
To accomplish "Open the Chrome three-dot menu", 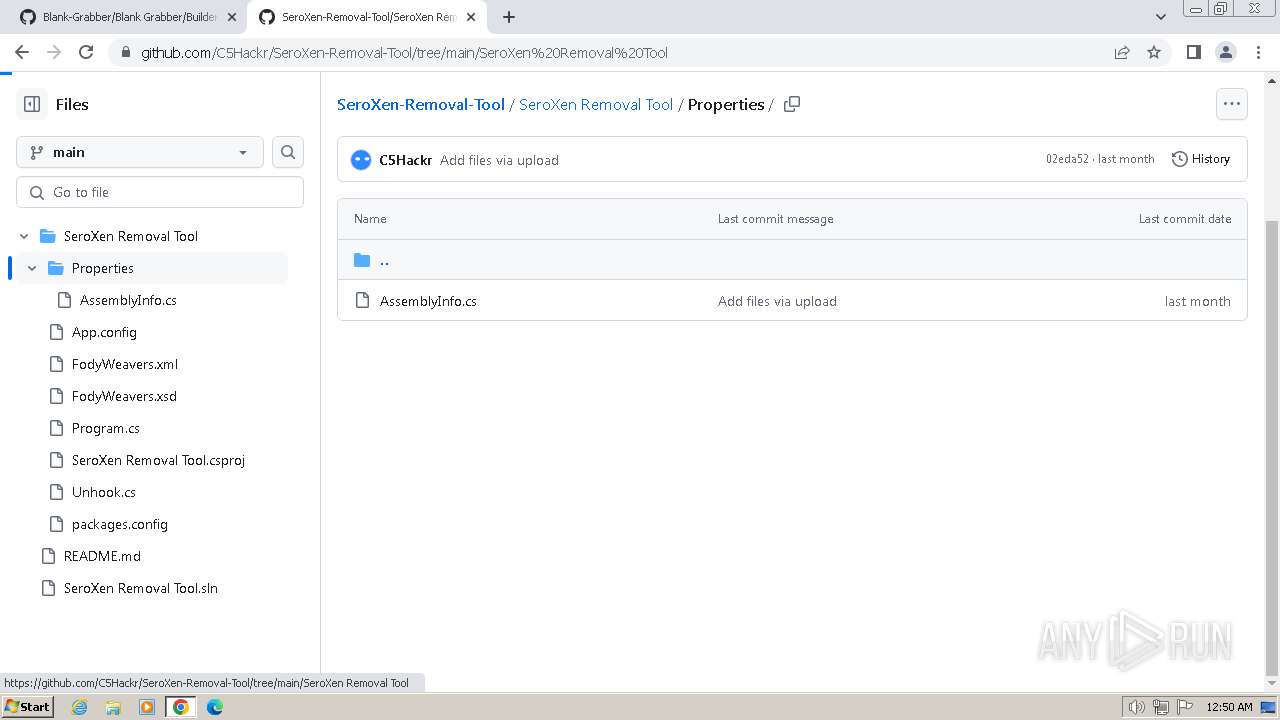I will click(x=1257, y=52).
